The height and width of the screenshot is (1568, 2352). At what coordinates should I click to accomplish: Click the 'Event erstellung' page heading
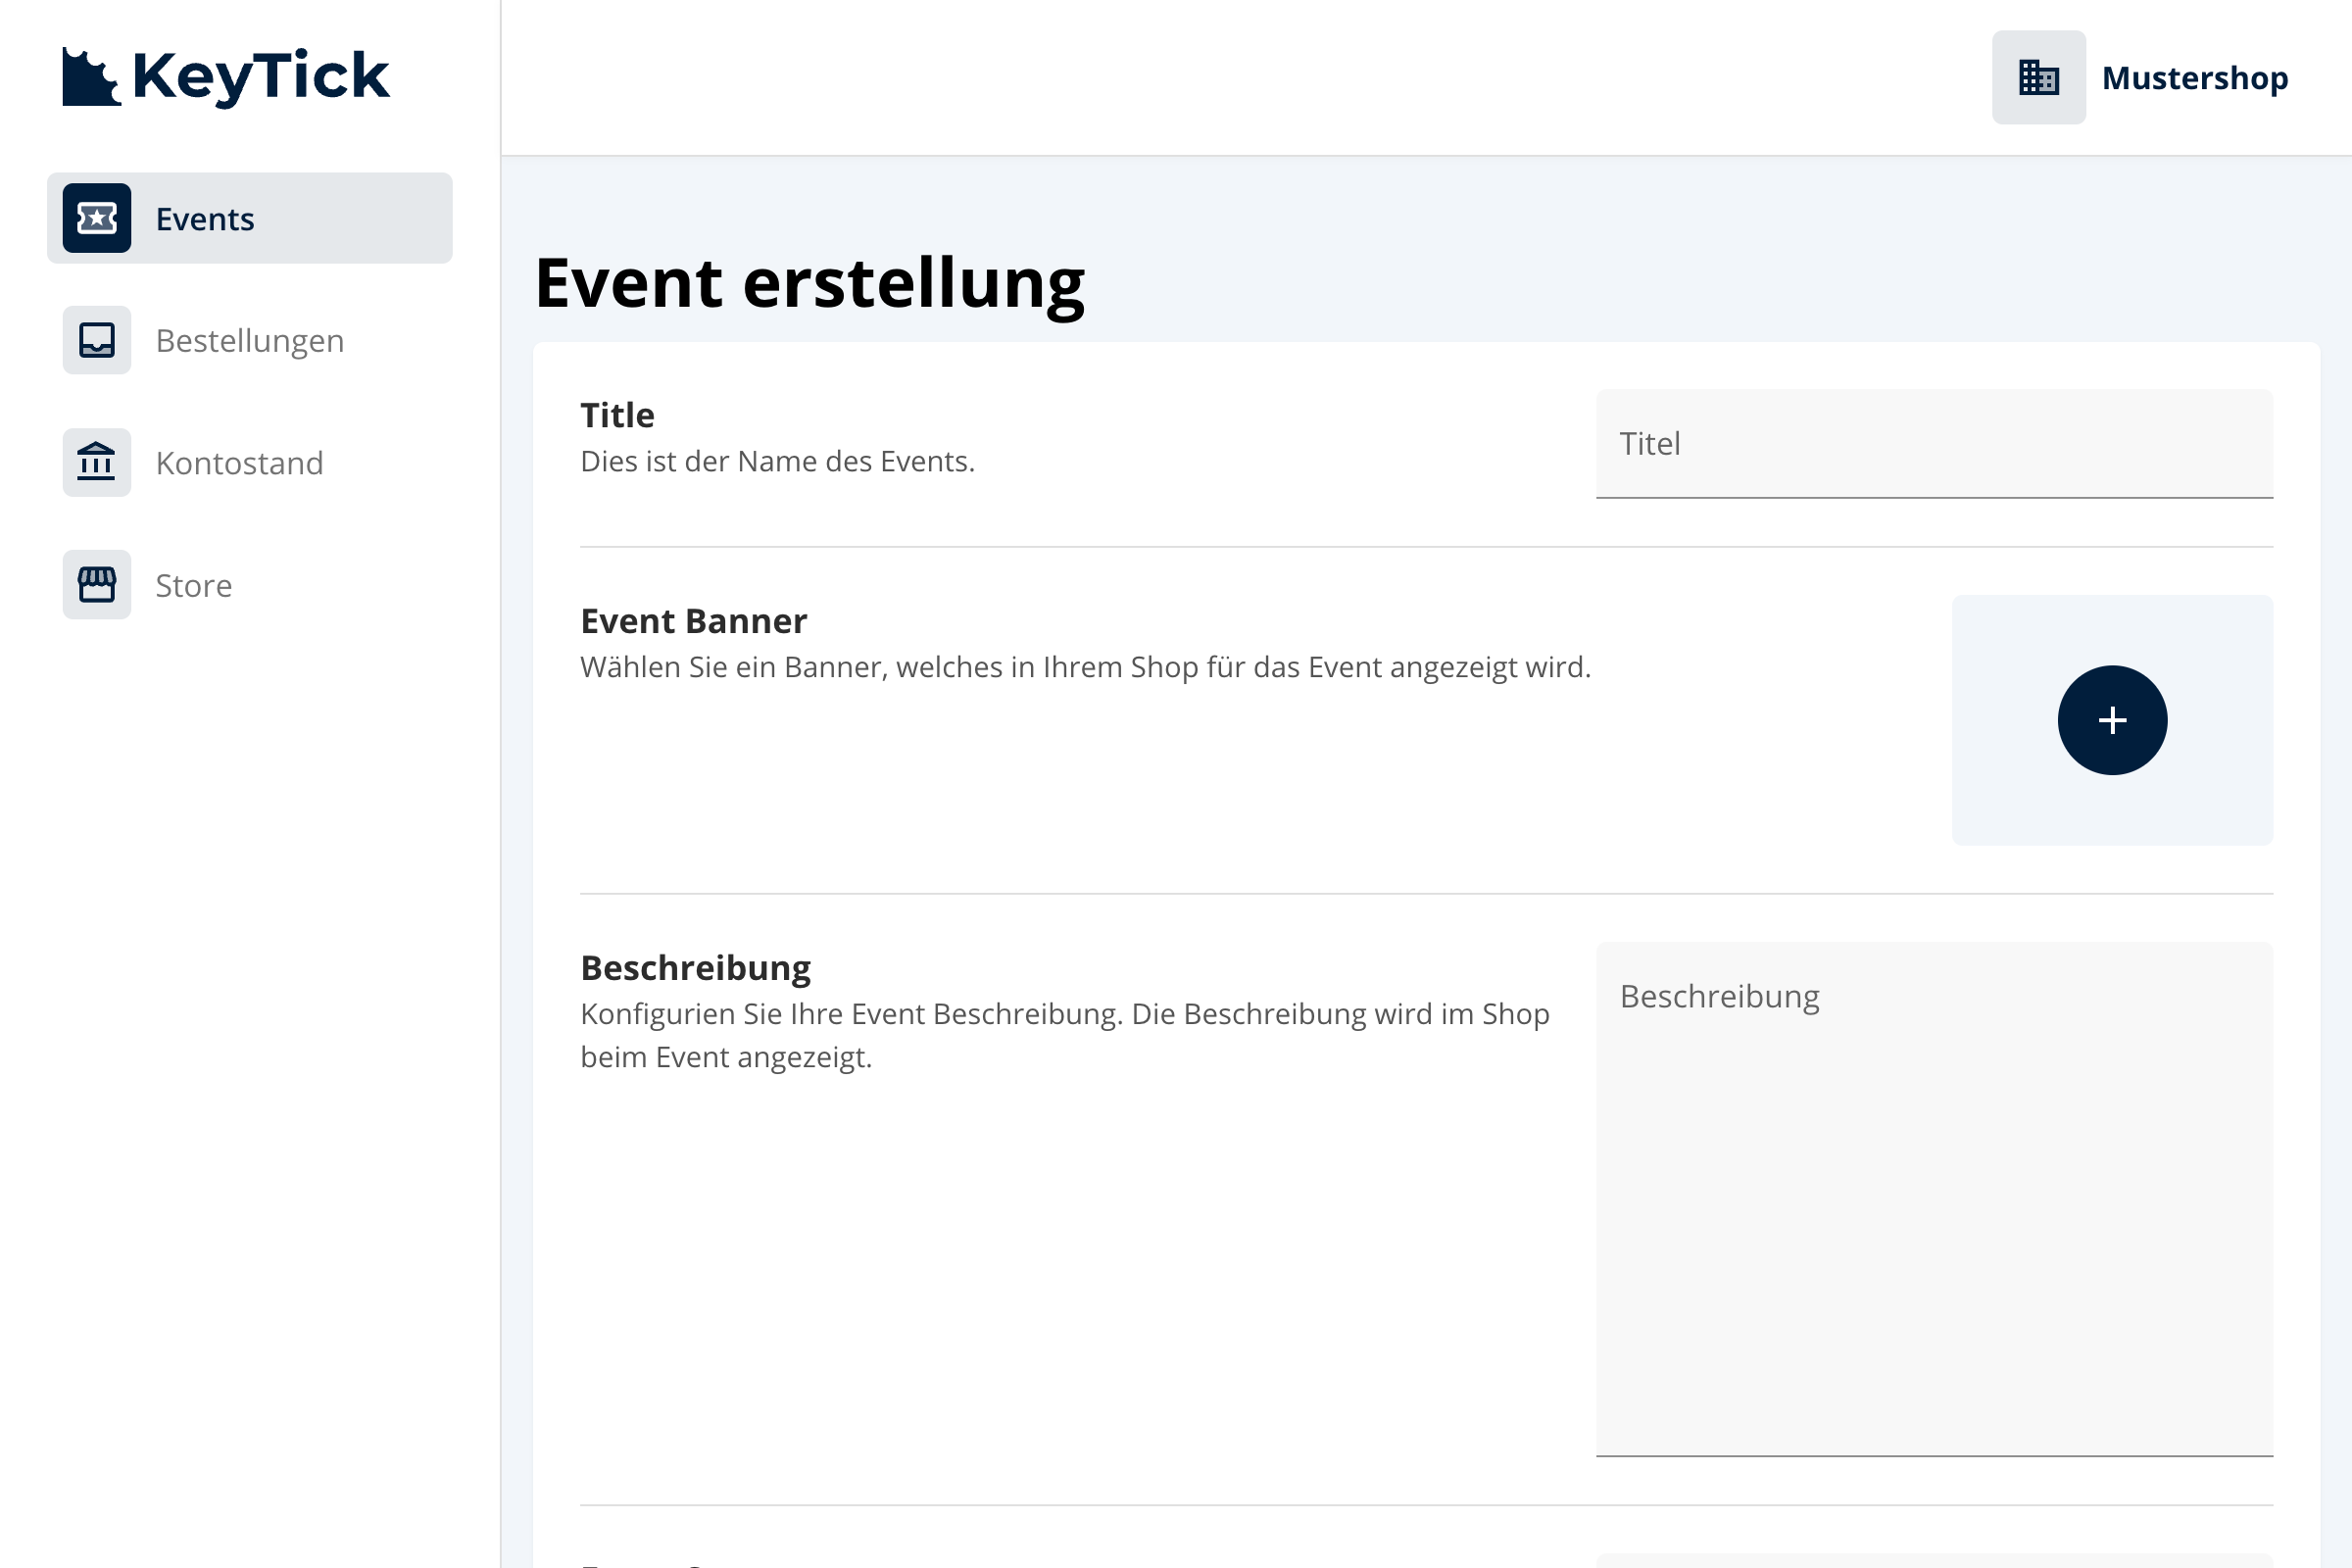(x=809, y=283)
